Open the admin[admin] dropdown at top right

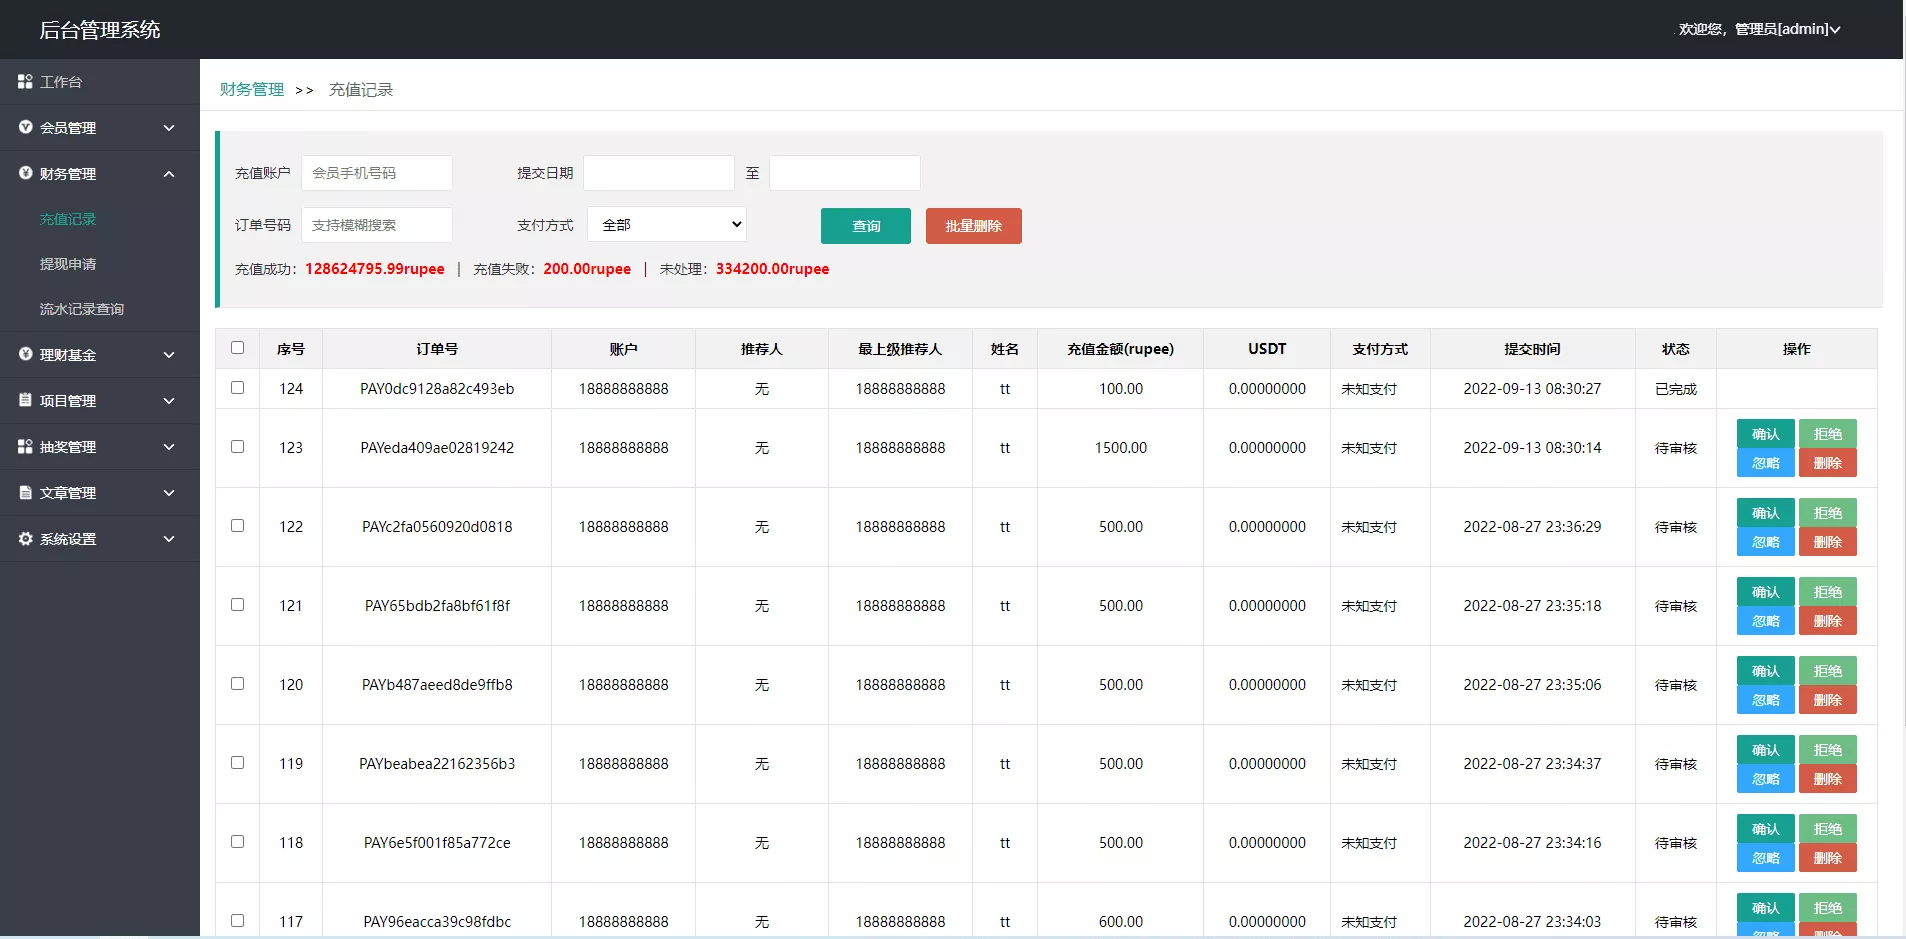coord(1758,29)
